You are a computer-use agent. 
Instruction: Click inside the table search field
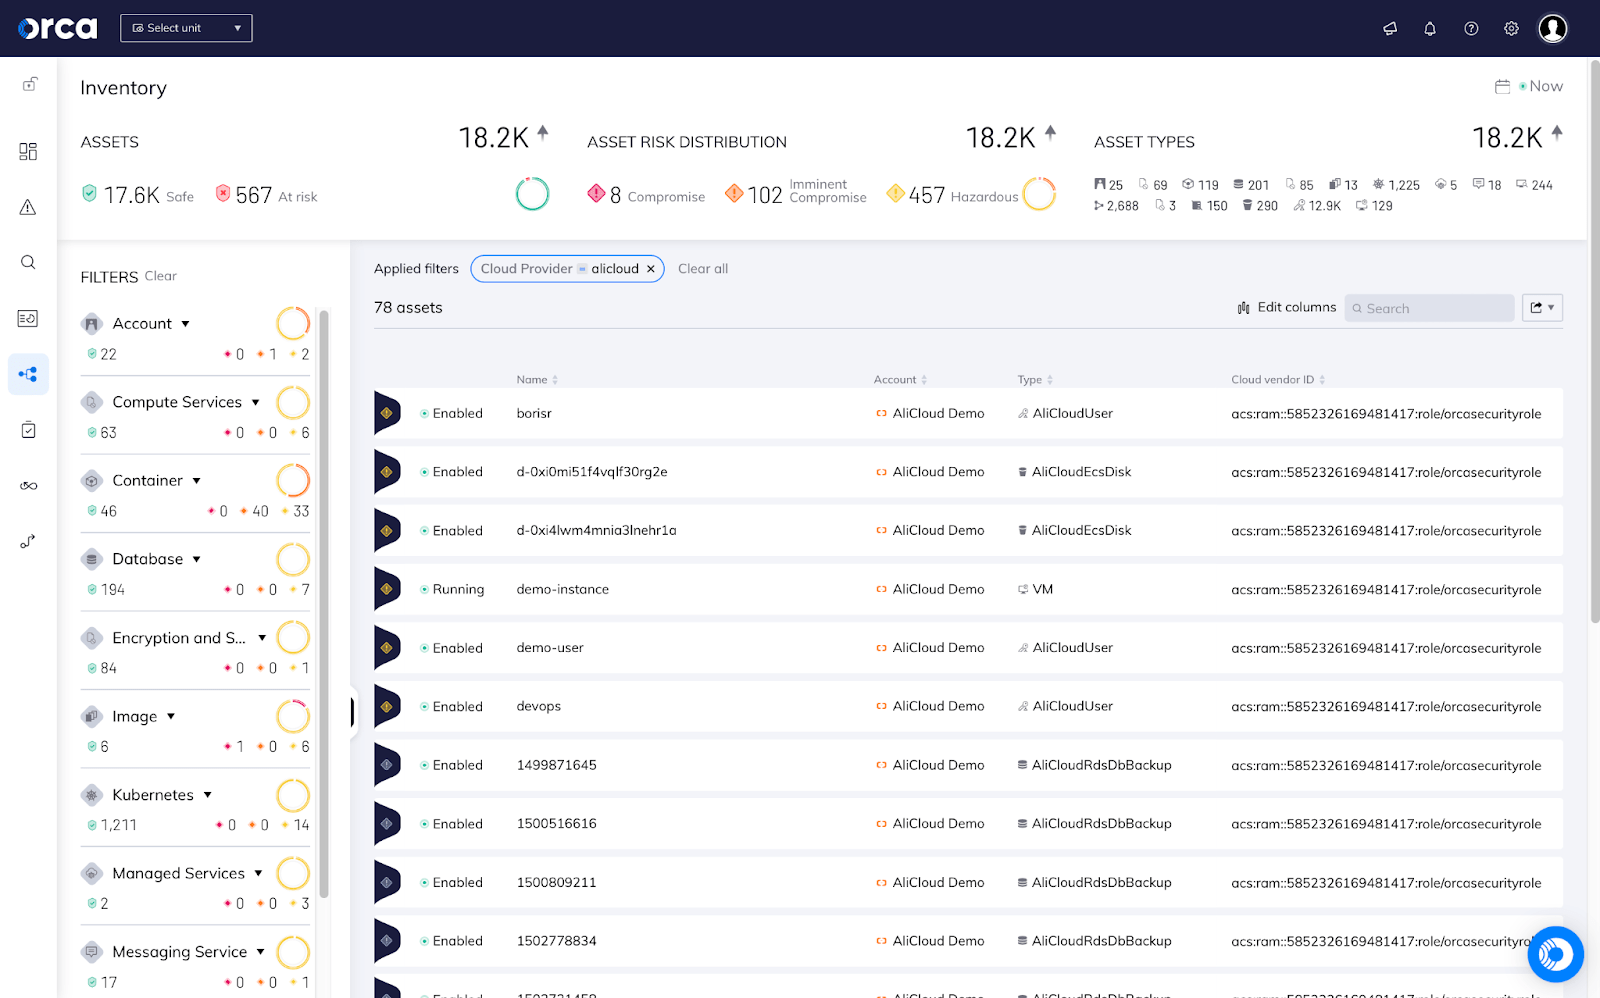coord(1429,308)
